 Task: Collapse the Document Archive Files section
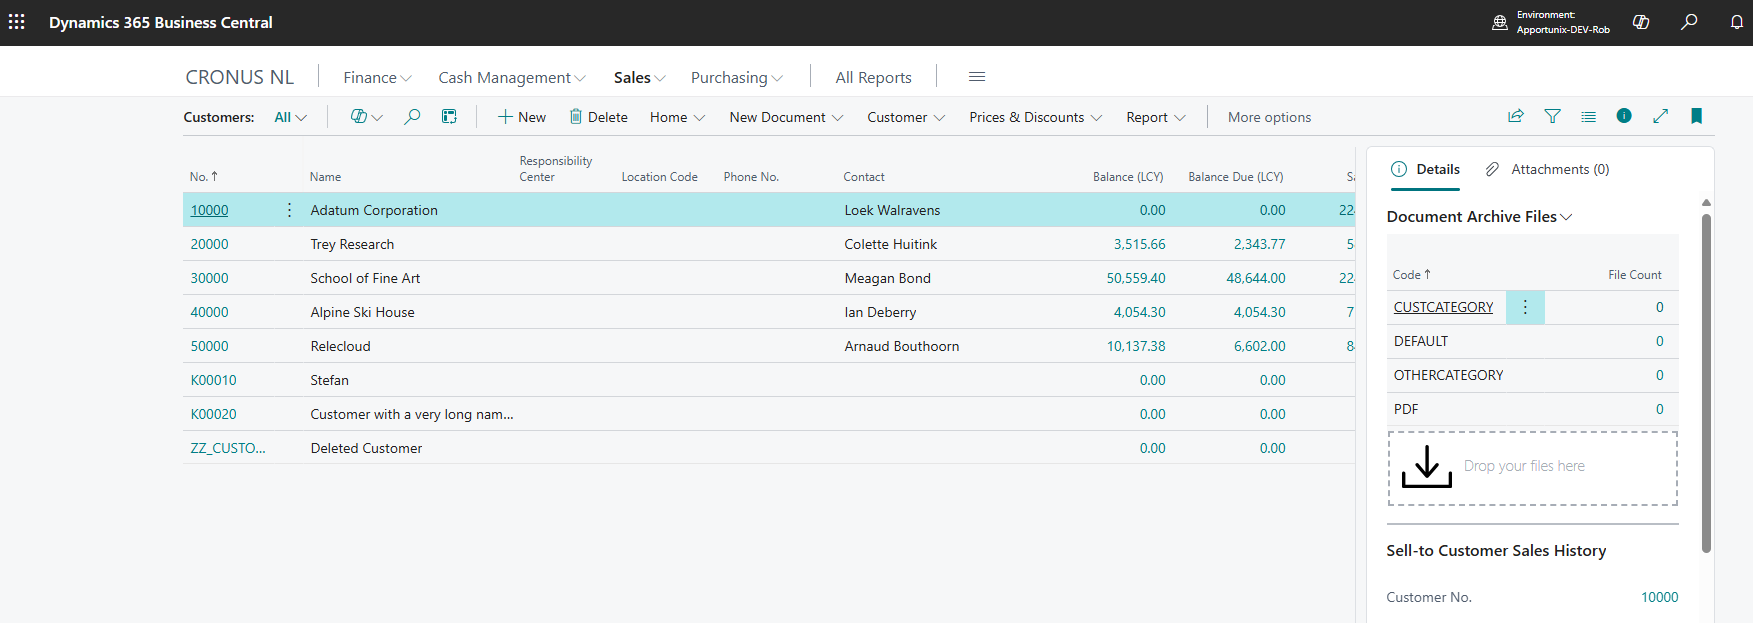tap(1479, 217)
